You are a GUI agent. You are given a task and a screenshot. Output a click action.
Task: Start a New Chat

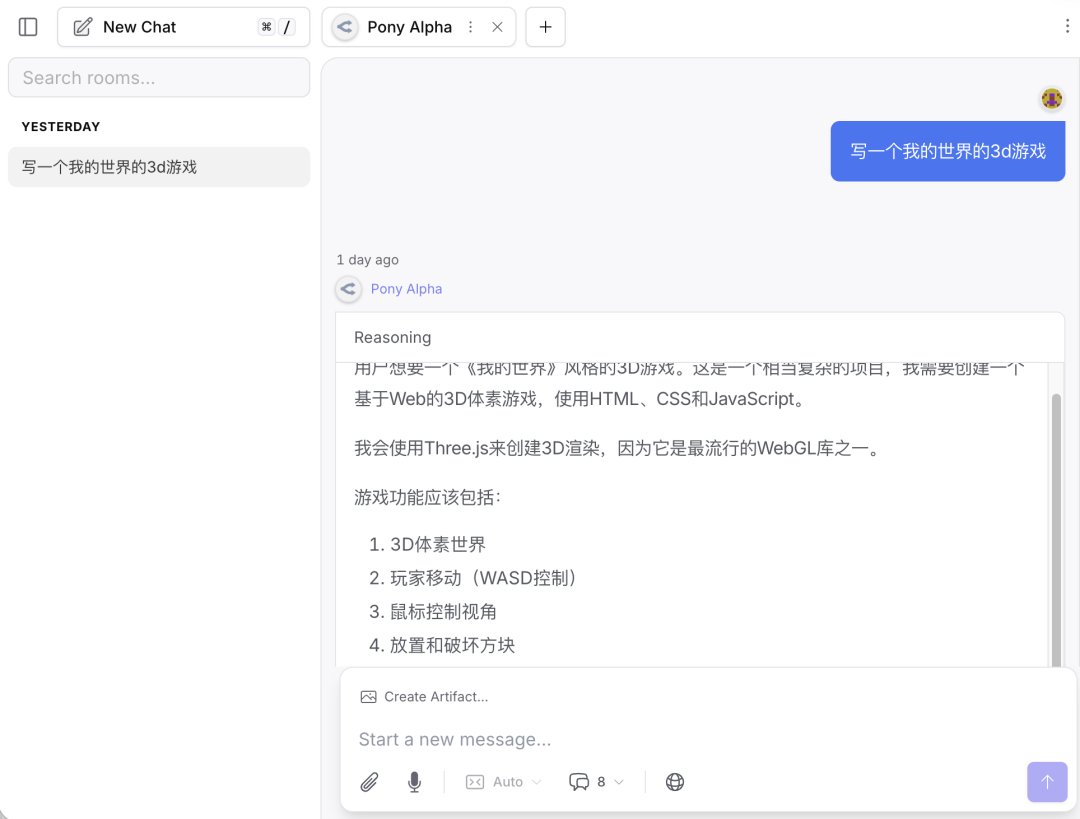pyautogui.click(x=183, y=27)
